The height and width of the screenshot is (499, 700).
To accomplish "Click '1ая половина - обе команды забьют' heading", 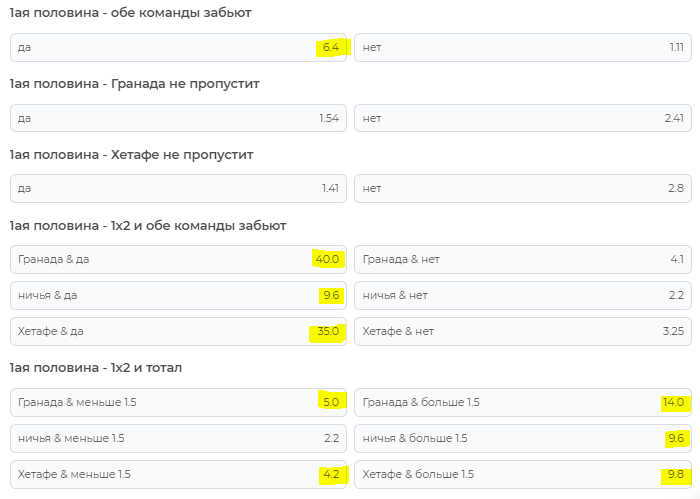I will 130,13.
